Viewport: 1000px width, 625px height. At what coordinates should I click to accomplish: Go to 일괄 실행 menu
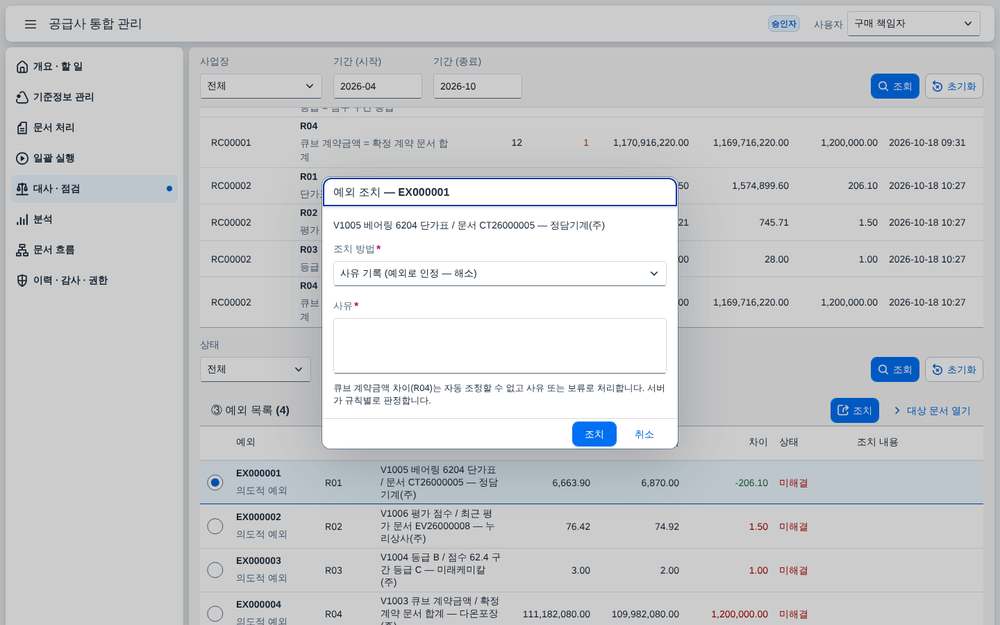[93, 158]
